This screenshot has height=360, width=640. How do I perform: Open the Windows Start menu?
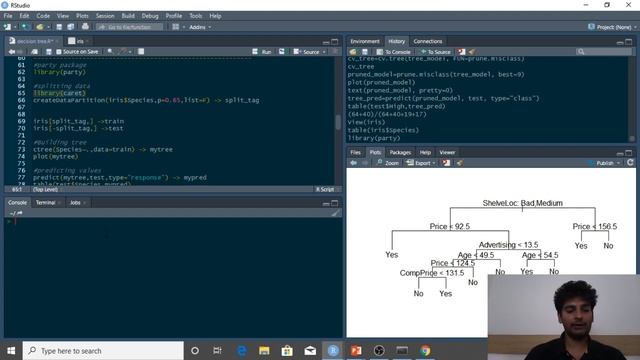tap(11, 351)
